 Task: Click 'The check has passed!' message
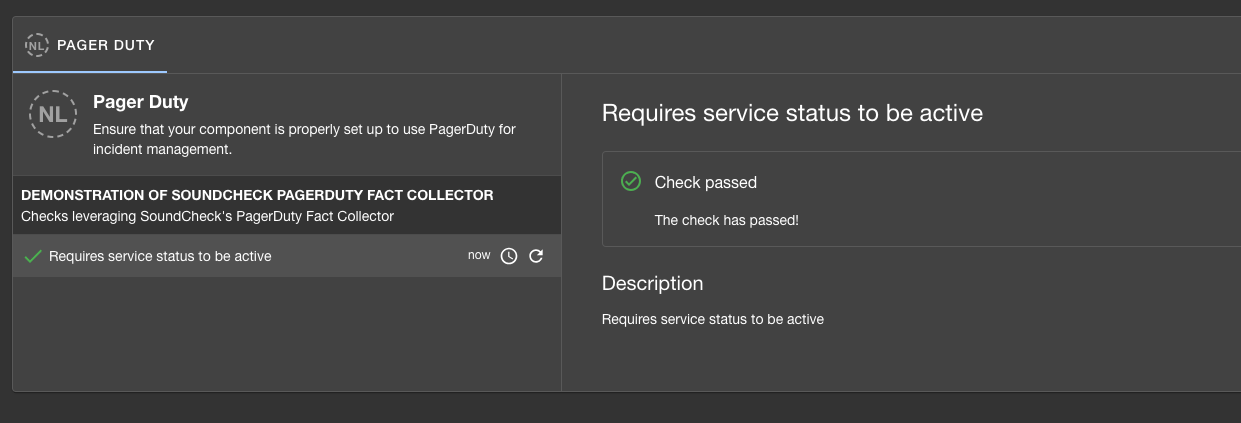pyautogui.click(x=727, y=220)
